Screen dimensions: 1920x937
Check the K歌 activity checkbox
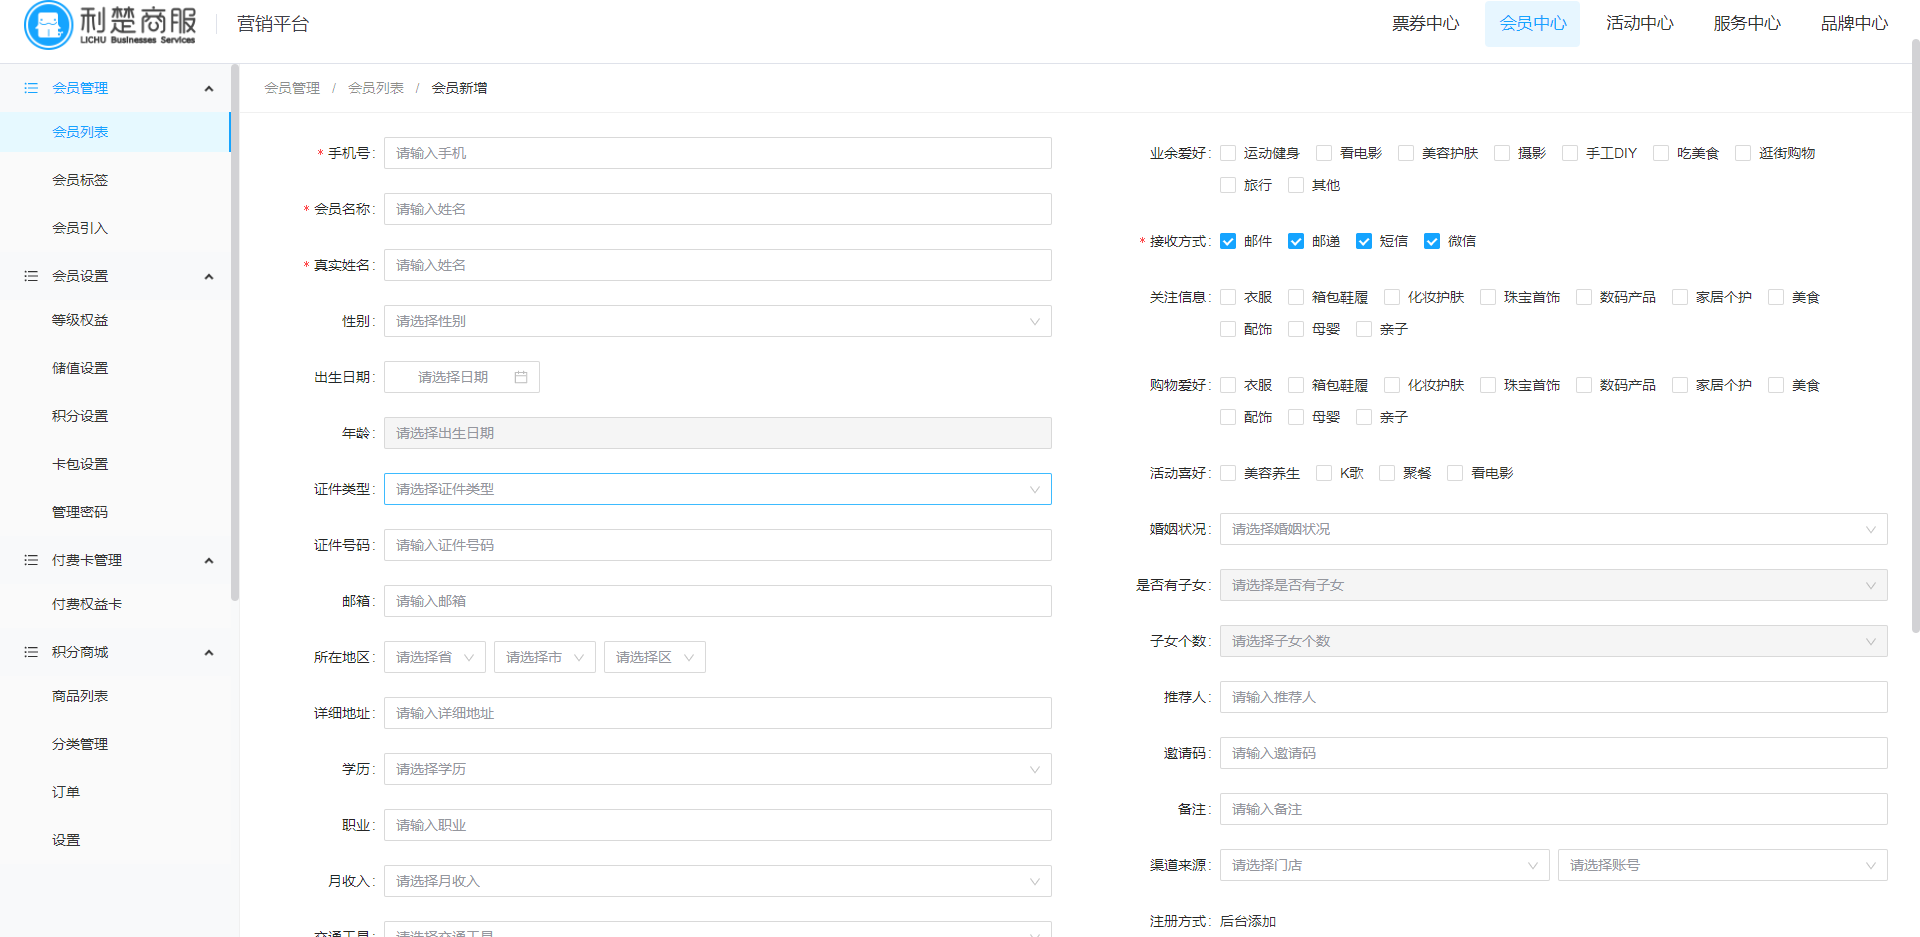click(1324, 473)
